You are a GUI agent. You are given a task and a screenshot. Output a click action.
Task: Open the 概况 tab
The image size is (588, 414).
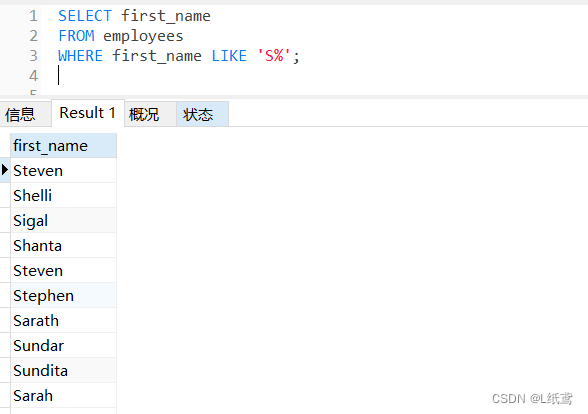point(150,114)
